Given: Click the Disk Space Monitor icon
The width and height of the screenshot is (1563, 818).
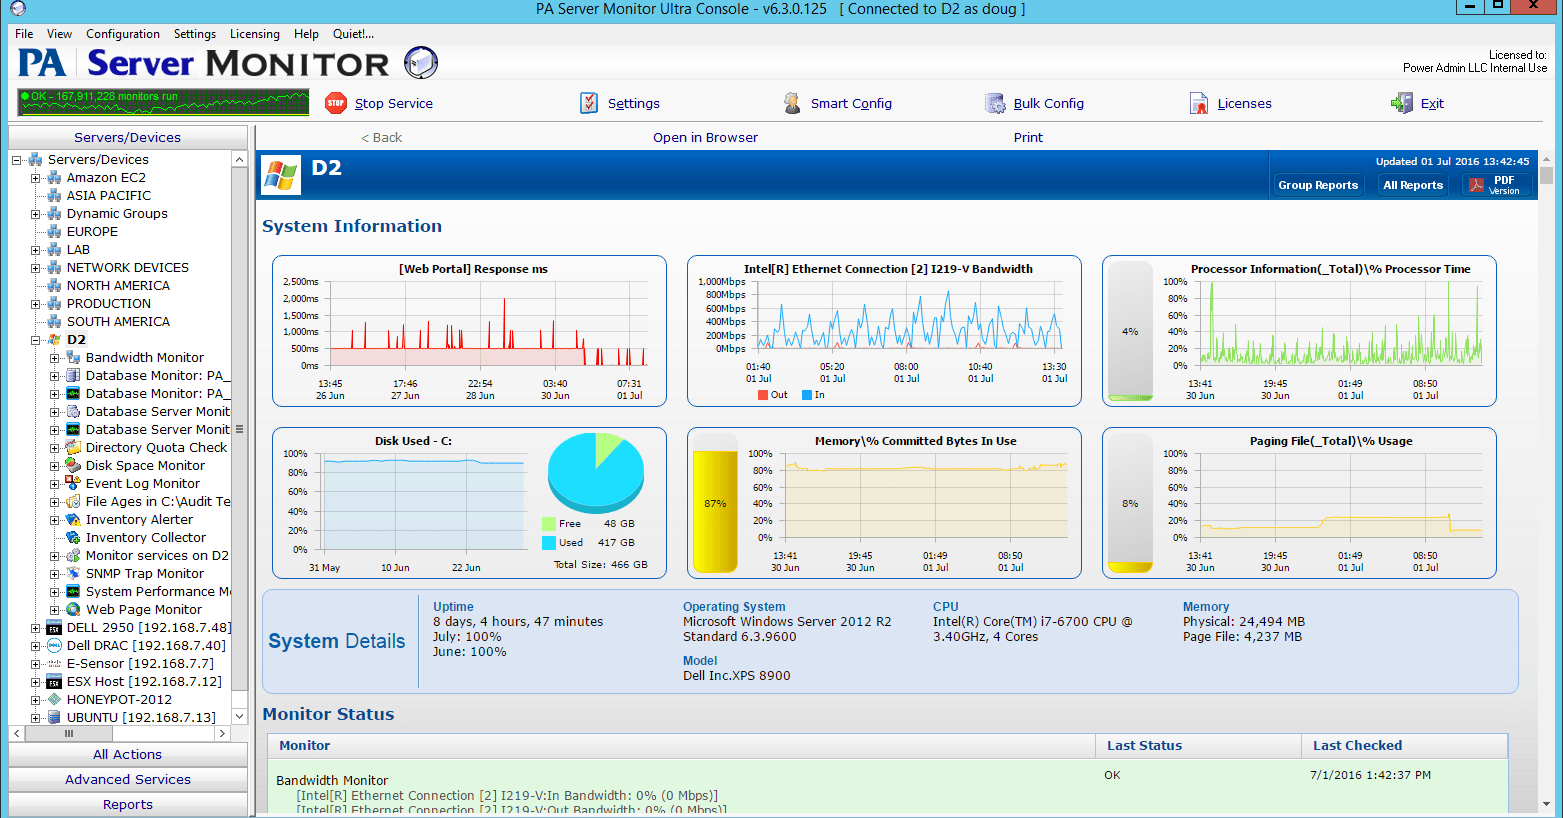Looking at the screenshot, I should 73,465.
